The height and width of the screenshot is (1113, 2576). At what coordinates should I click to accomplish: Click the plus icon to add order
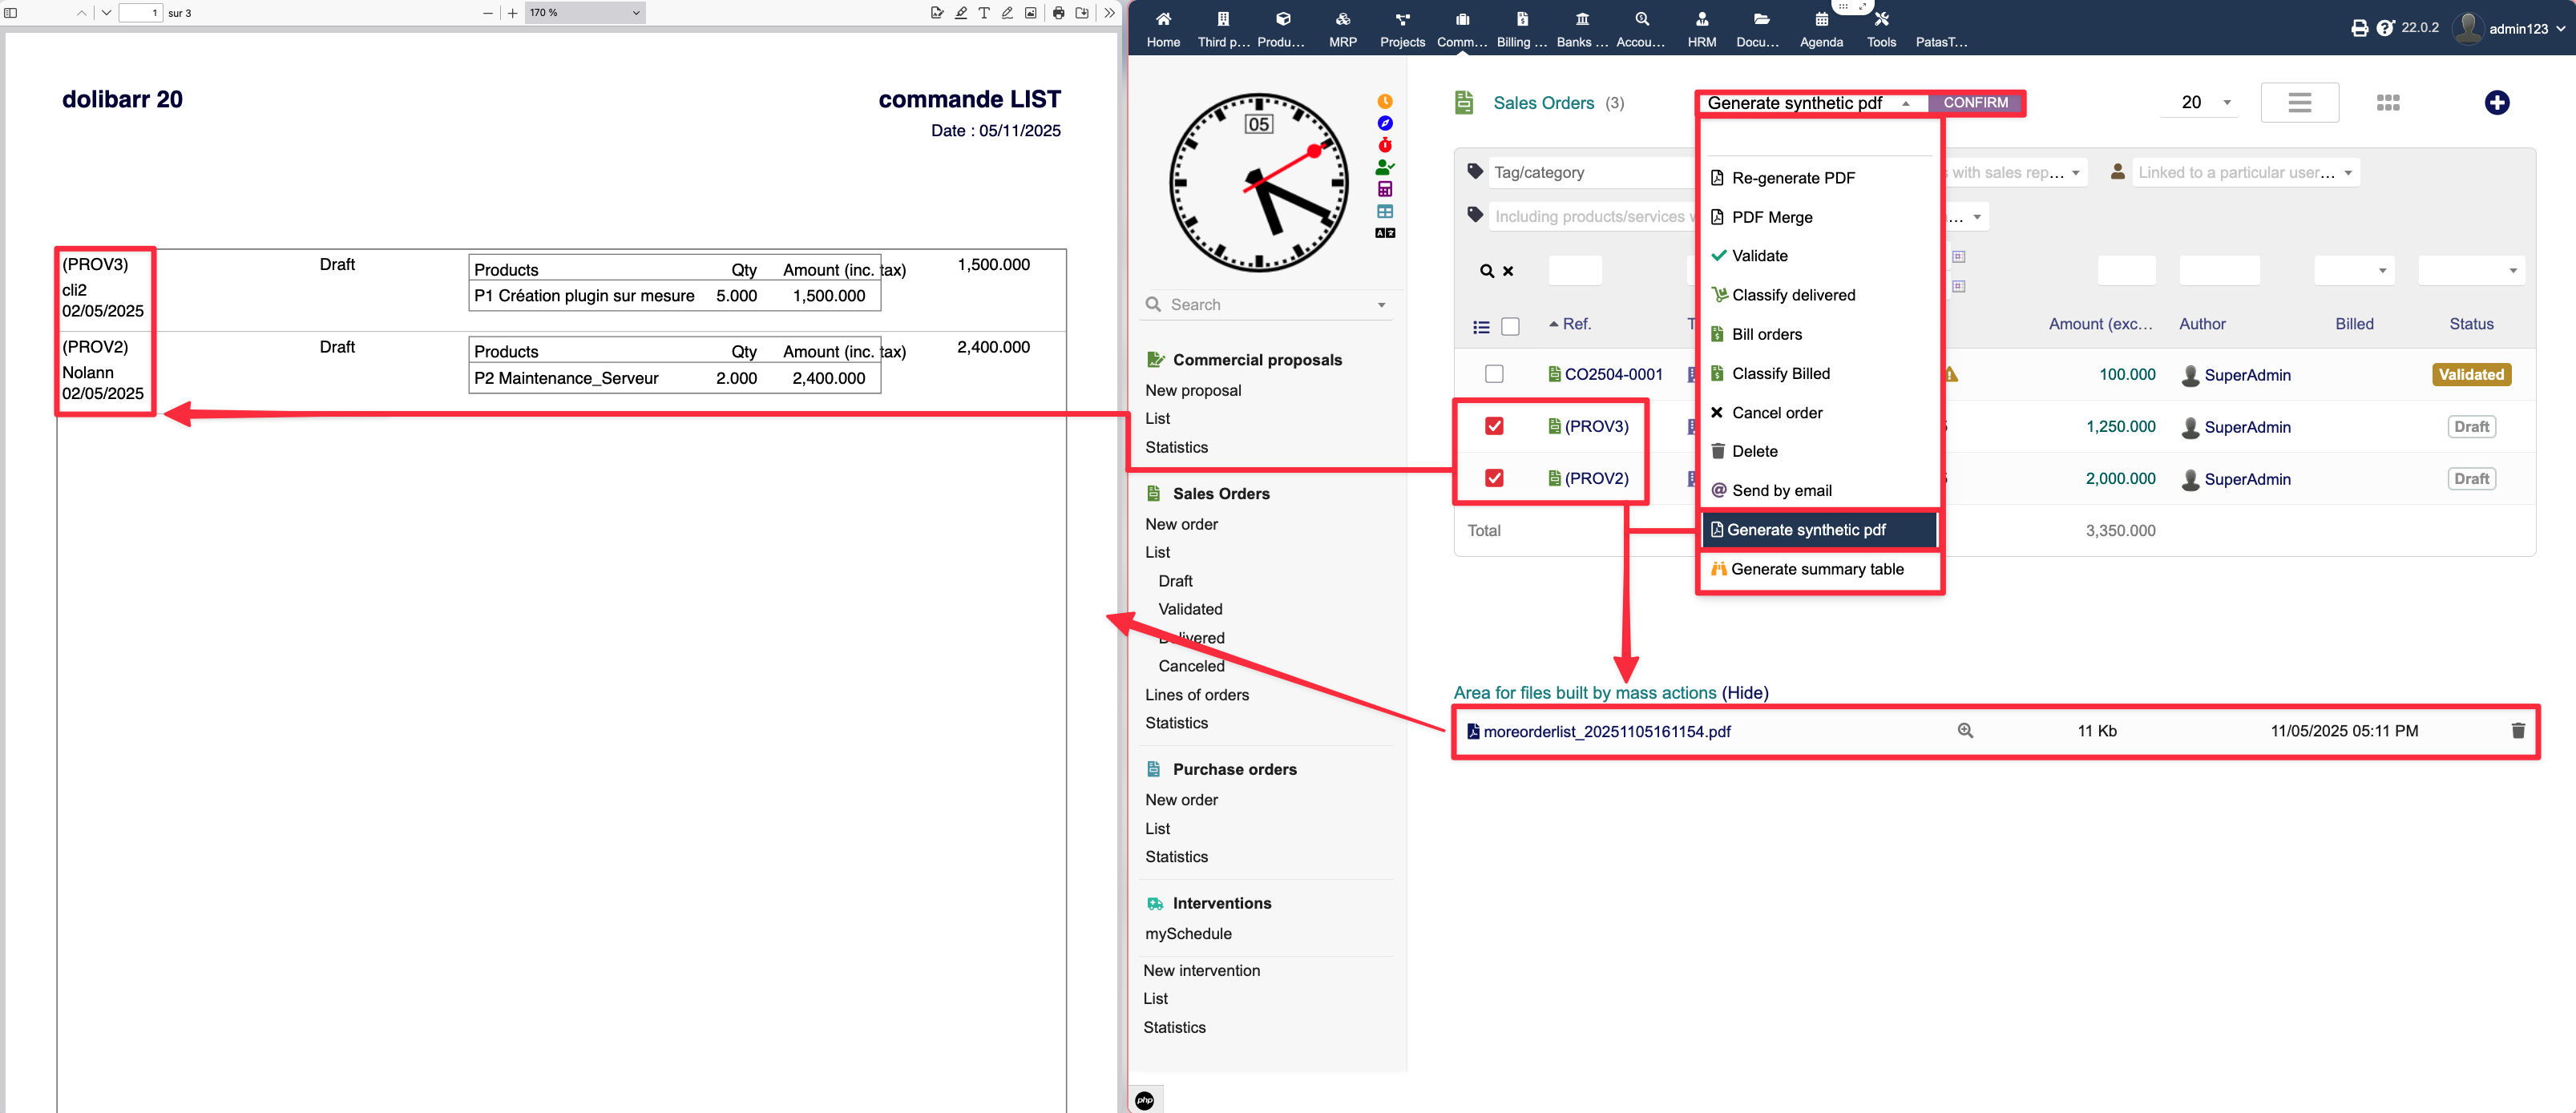2496,103
